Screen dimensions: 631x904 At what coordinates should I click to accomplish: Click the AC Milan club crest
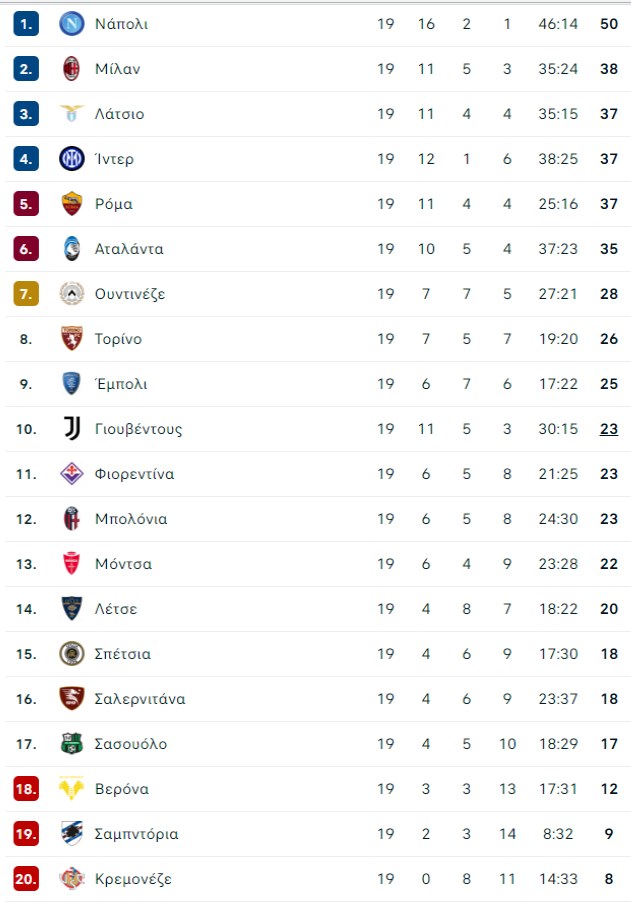[x=72, y=69]
